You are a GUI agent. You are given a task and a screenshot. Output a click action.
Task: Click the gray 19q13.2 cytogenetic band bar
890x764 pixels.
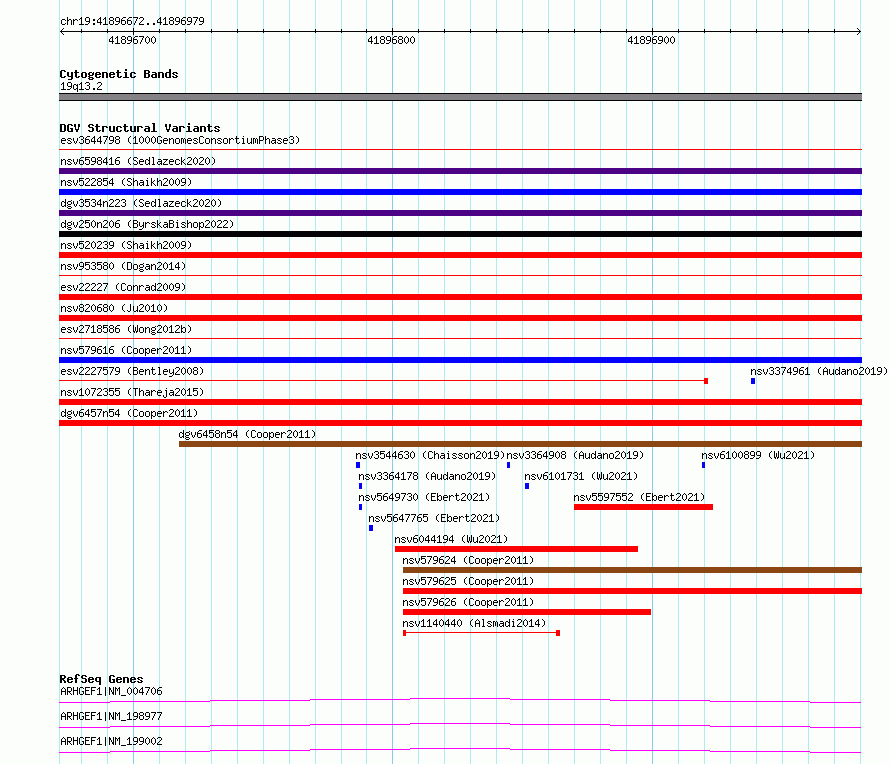point(460,97)
